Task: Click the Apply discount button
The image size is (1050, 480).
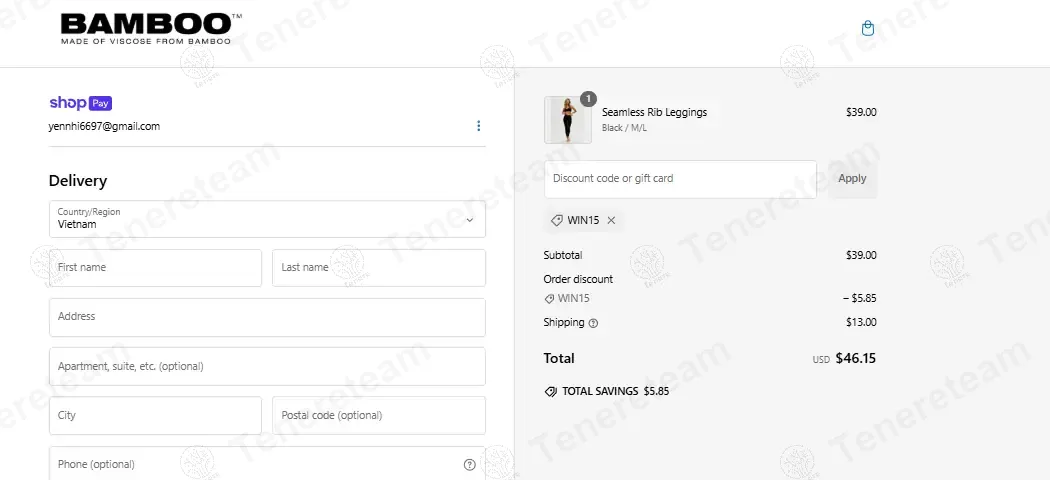Action: tap(852, 179)
